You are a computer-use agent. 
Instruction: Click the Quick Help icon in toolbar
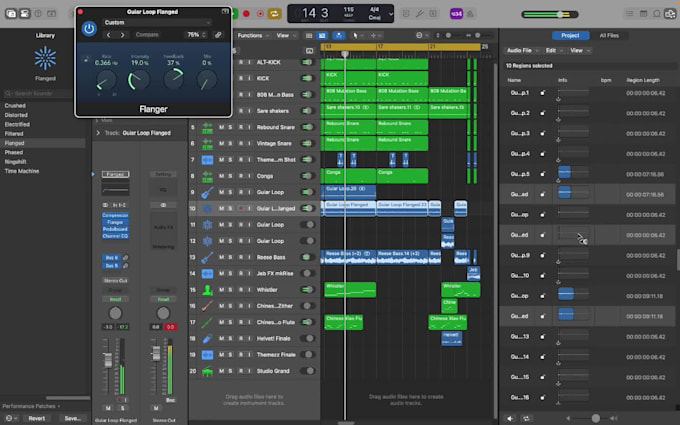click(x=38, y=14)
